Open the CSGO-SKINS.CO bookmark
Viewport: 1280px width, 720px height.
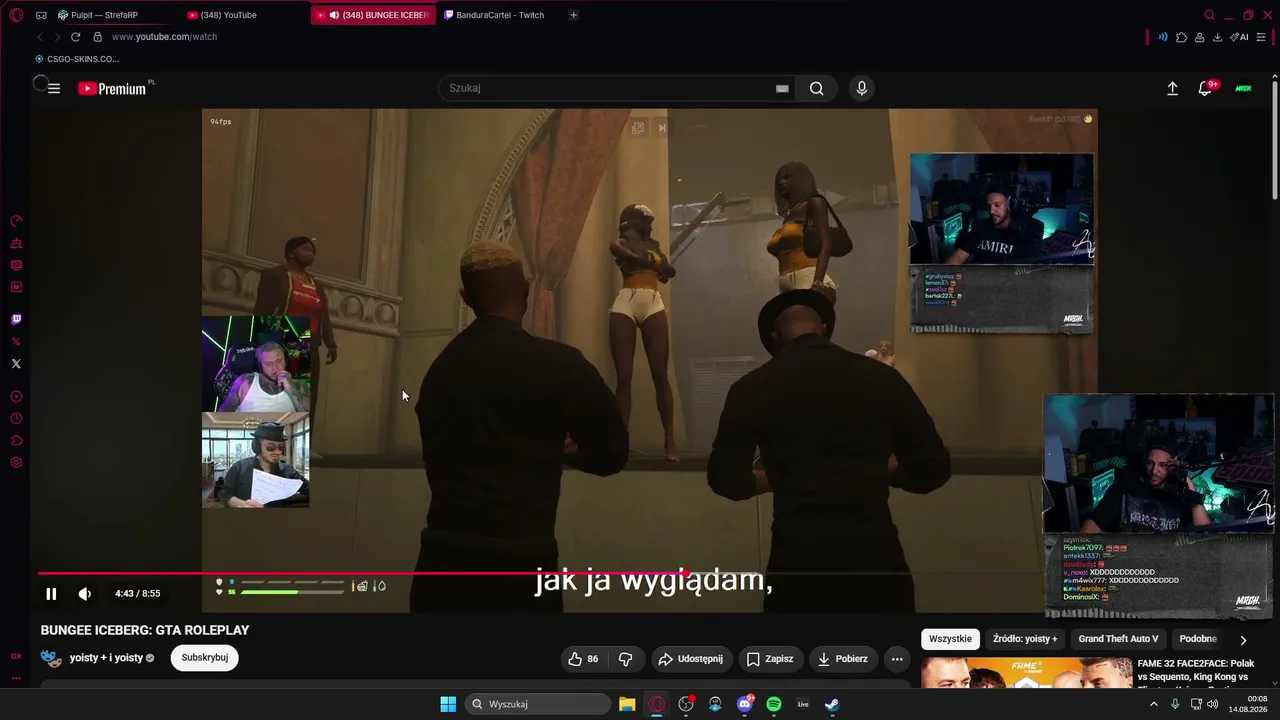(76, 59)
